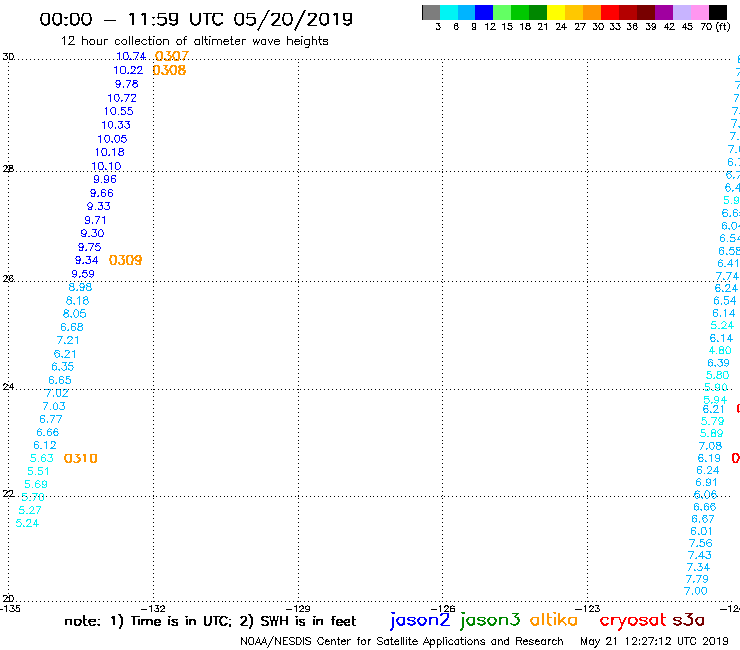
Task: Select the lavender swatch in the color scale
Action: click(682, 12)
